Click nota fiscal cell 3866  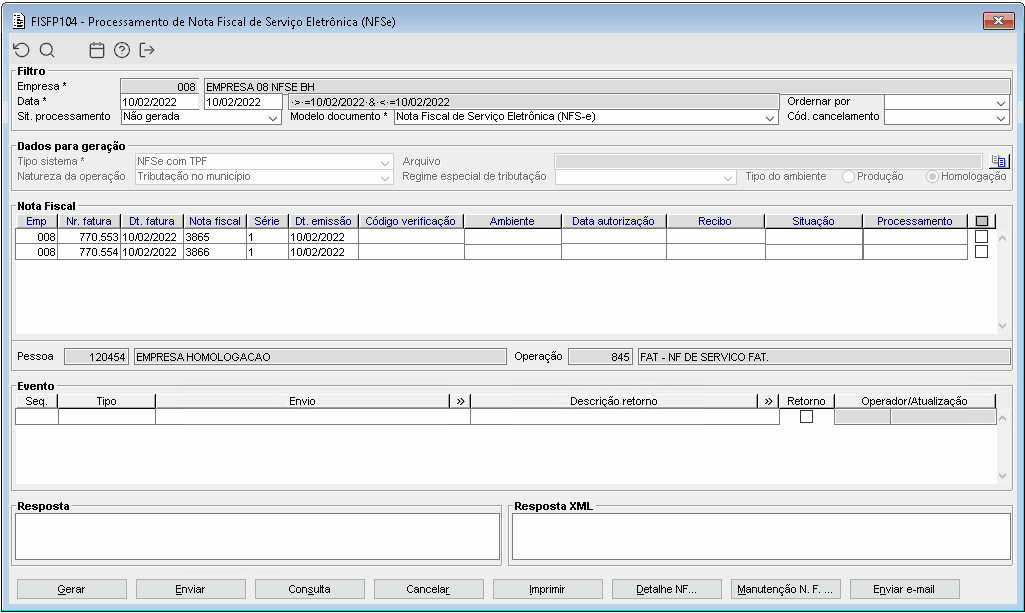pos(215,252)
